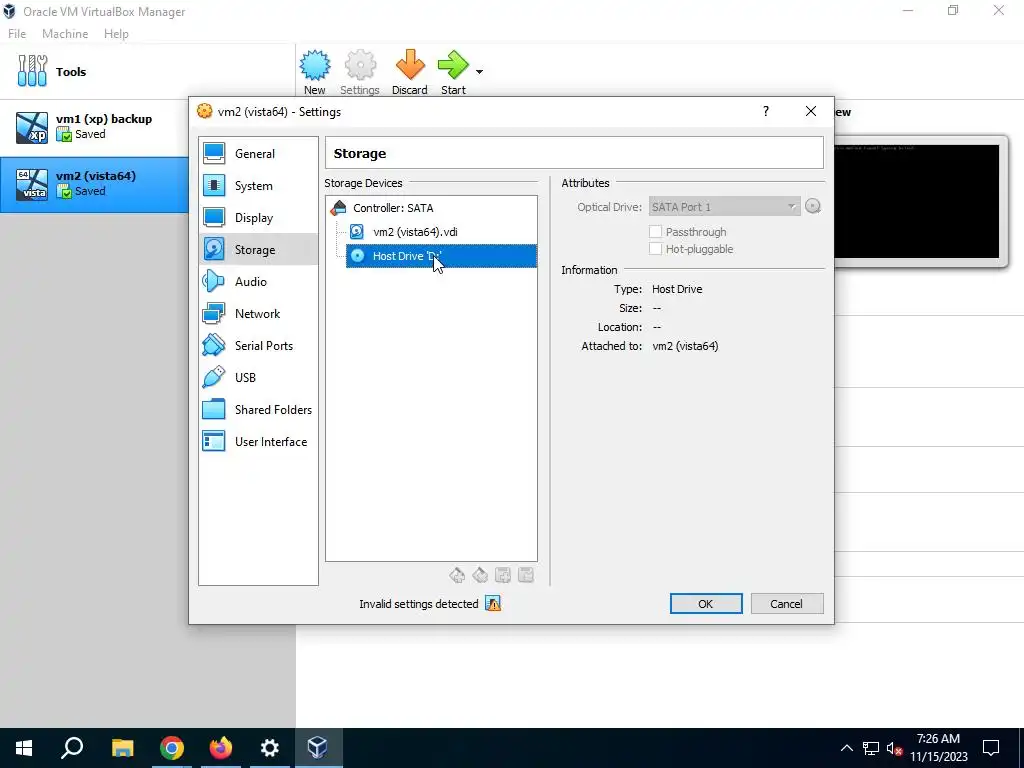
Task: Open the USB settings category
Action: [x=258, y=377]
